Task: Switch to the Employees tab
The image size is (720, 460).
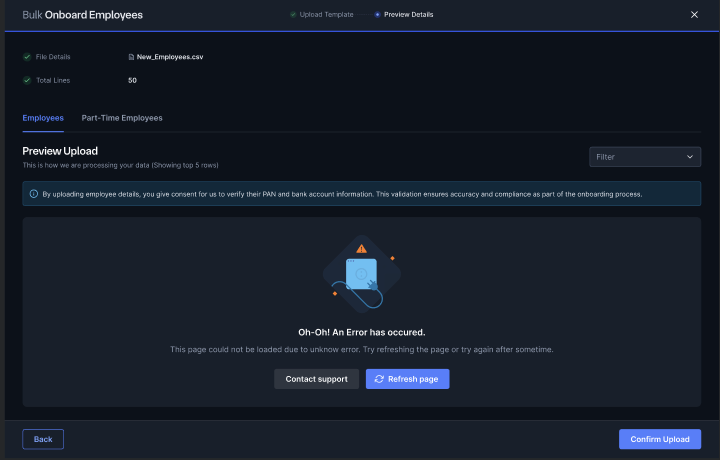Action: (x=43, y=118)
